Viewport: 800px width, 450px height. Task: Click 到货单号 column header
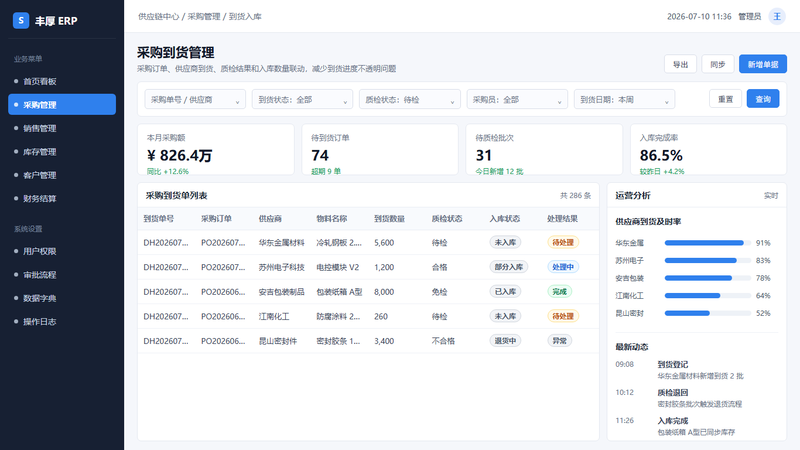[159, 218]
